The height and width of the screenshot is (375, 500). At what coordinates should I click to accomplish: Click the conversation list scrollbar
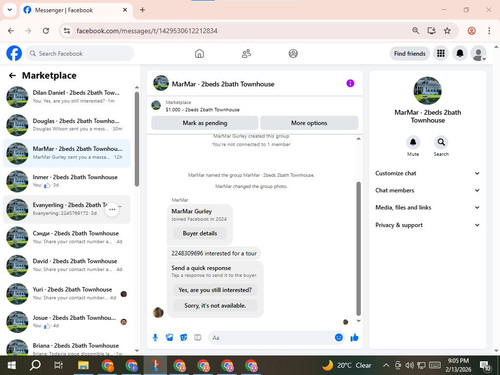point(137,139)
